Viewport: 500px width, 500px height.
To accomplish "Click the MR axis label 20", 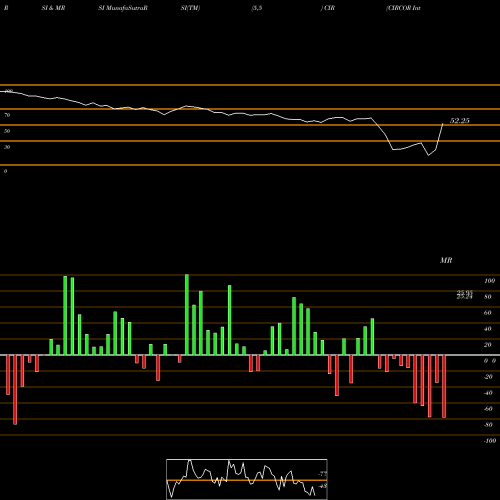I will point(488,345).
